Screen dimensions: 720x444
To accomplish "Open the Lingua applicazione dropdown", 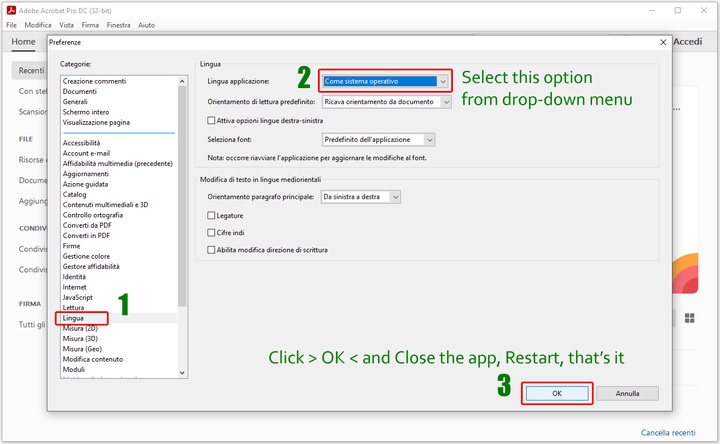I will point(385,81).
